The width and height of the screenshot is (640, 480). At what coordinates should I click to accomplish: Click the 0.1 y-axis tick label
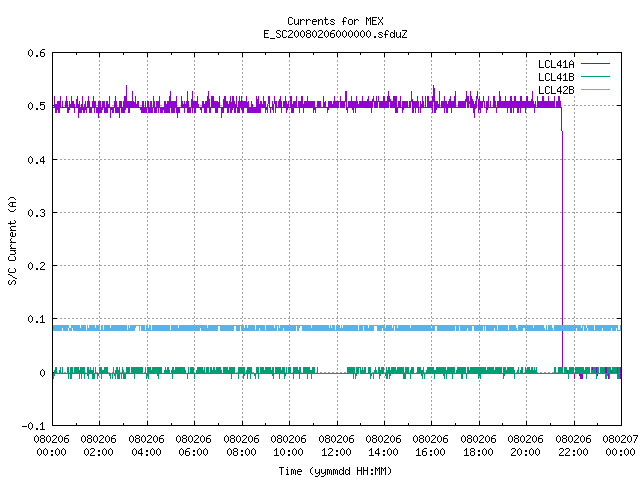[36, 319]
